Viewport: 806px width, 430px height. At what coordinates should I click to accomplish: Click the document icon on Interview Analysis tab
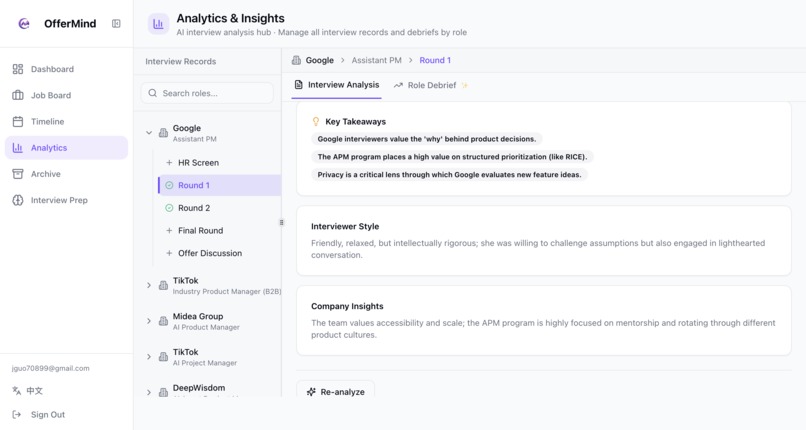pyautogui.click(x=299, y=85)
